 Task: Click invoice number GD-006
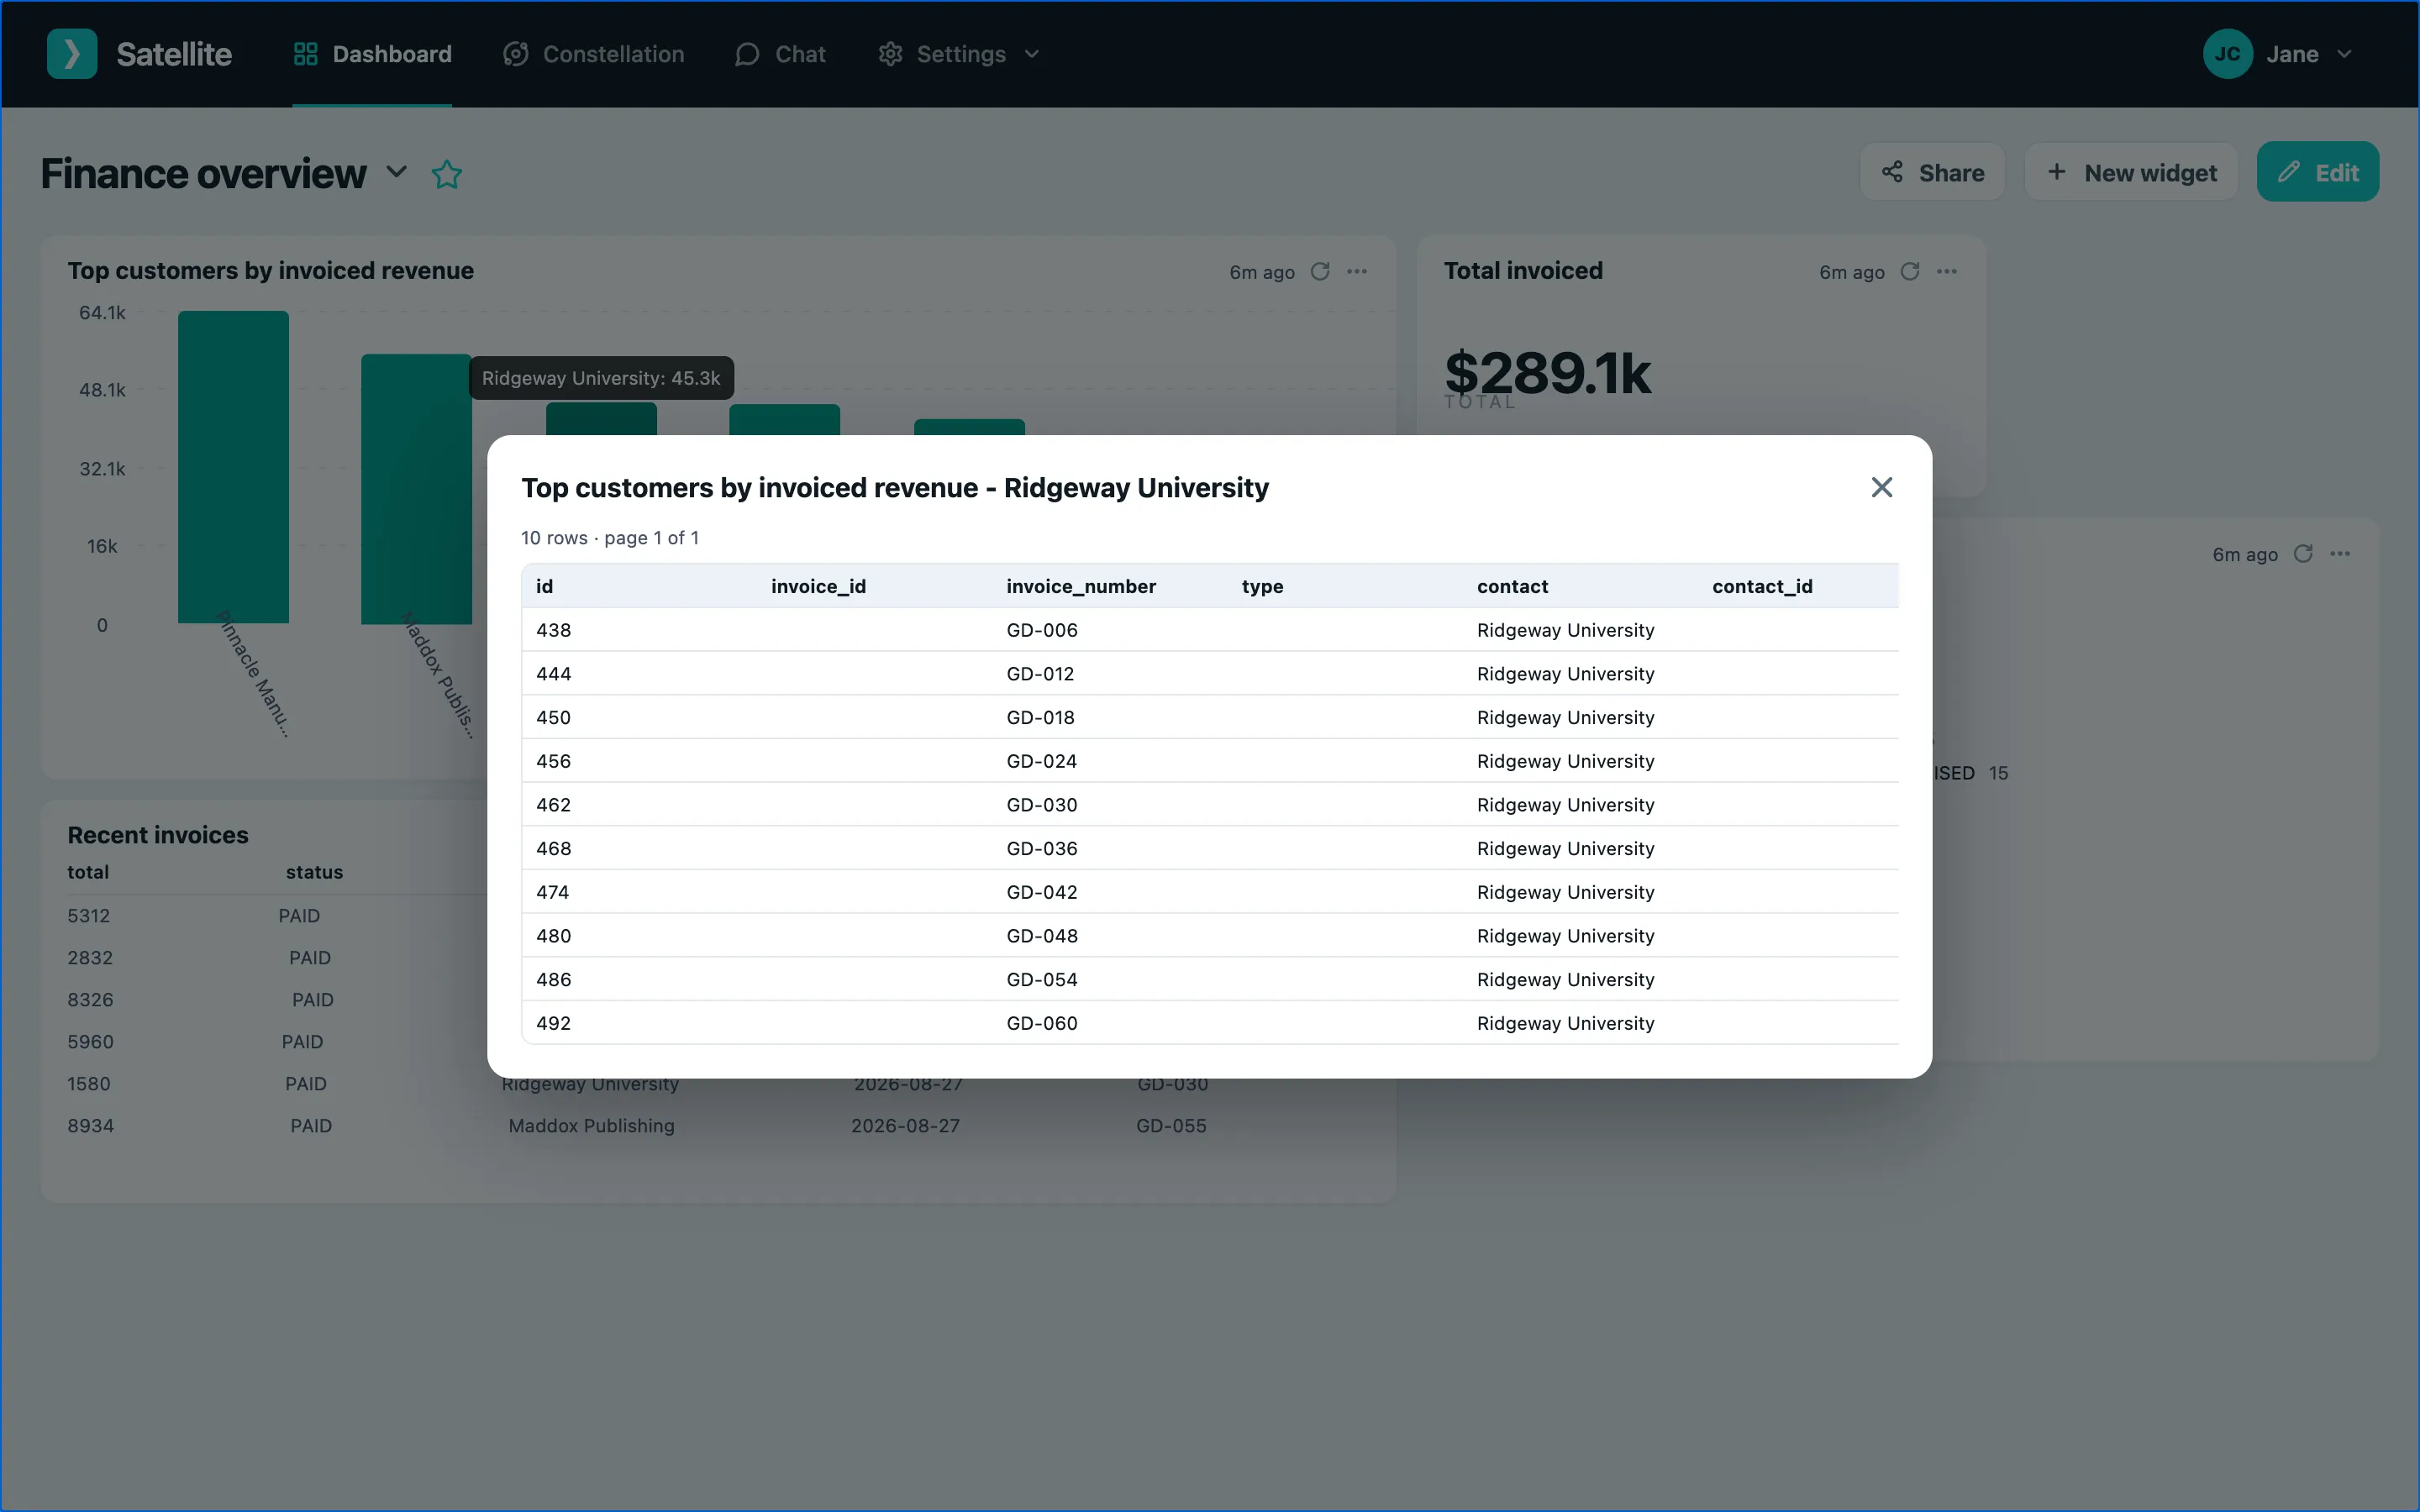(x=1042, y=630)
